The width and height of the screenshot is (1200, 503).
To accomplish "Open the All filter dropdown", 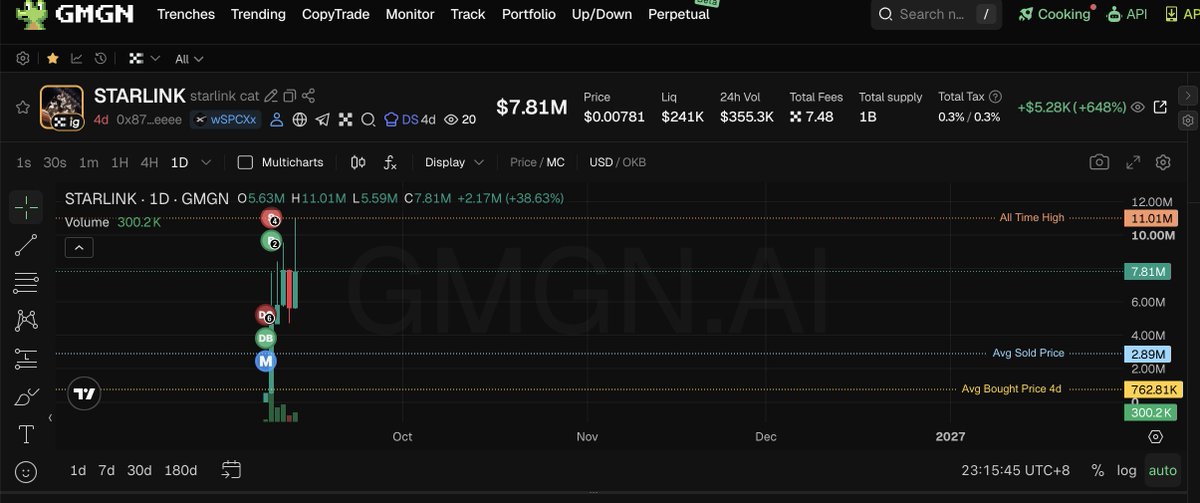I will point(189,59).
